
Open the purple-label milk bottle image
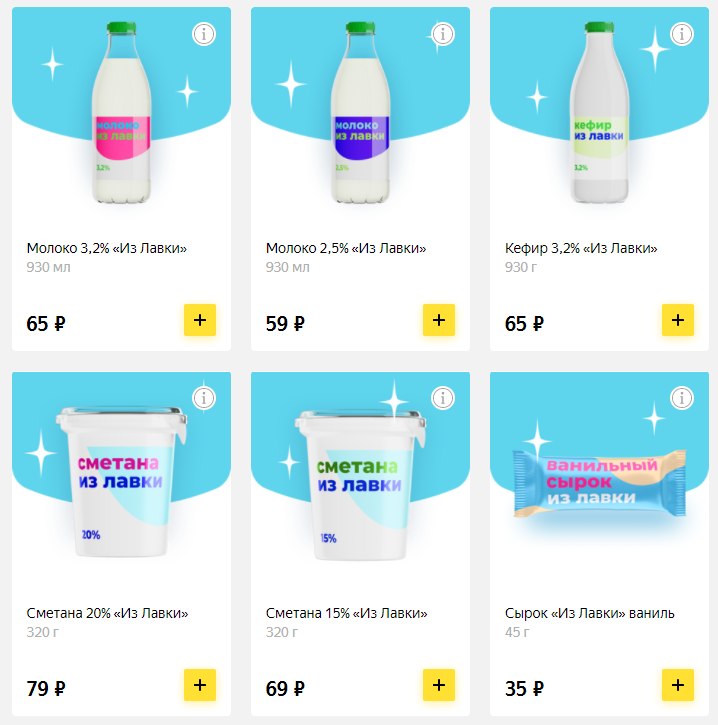point(360,112)
